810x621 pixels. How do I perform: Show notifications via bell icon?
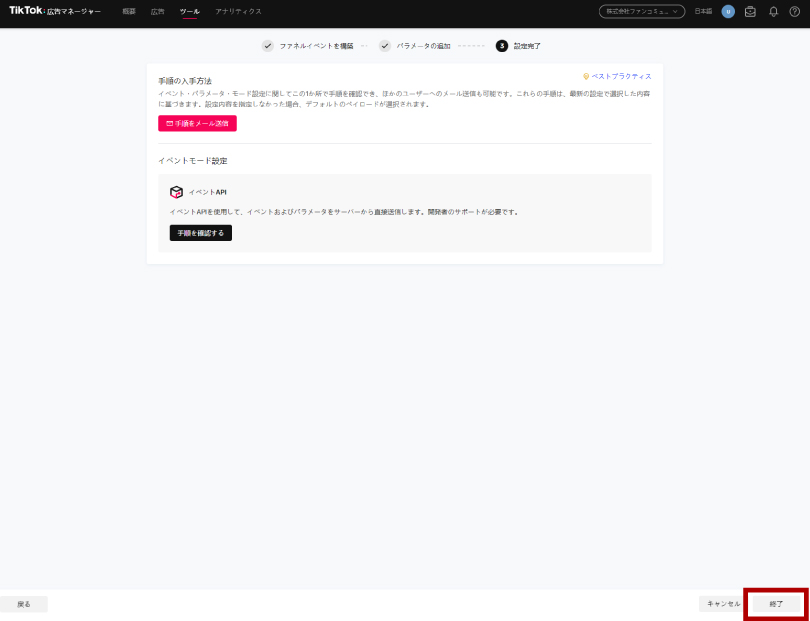pyautogui.click(x=773, y=12)
